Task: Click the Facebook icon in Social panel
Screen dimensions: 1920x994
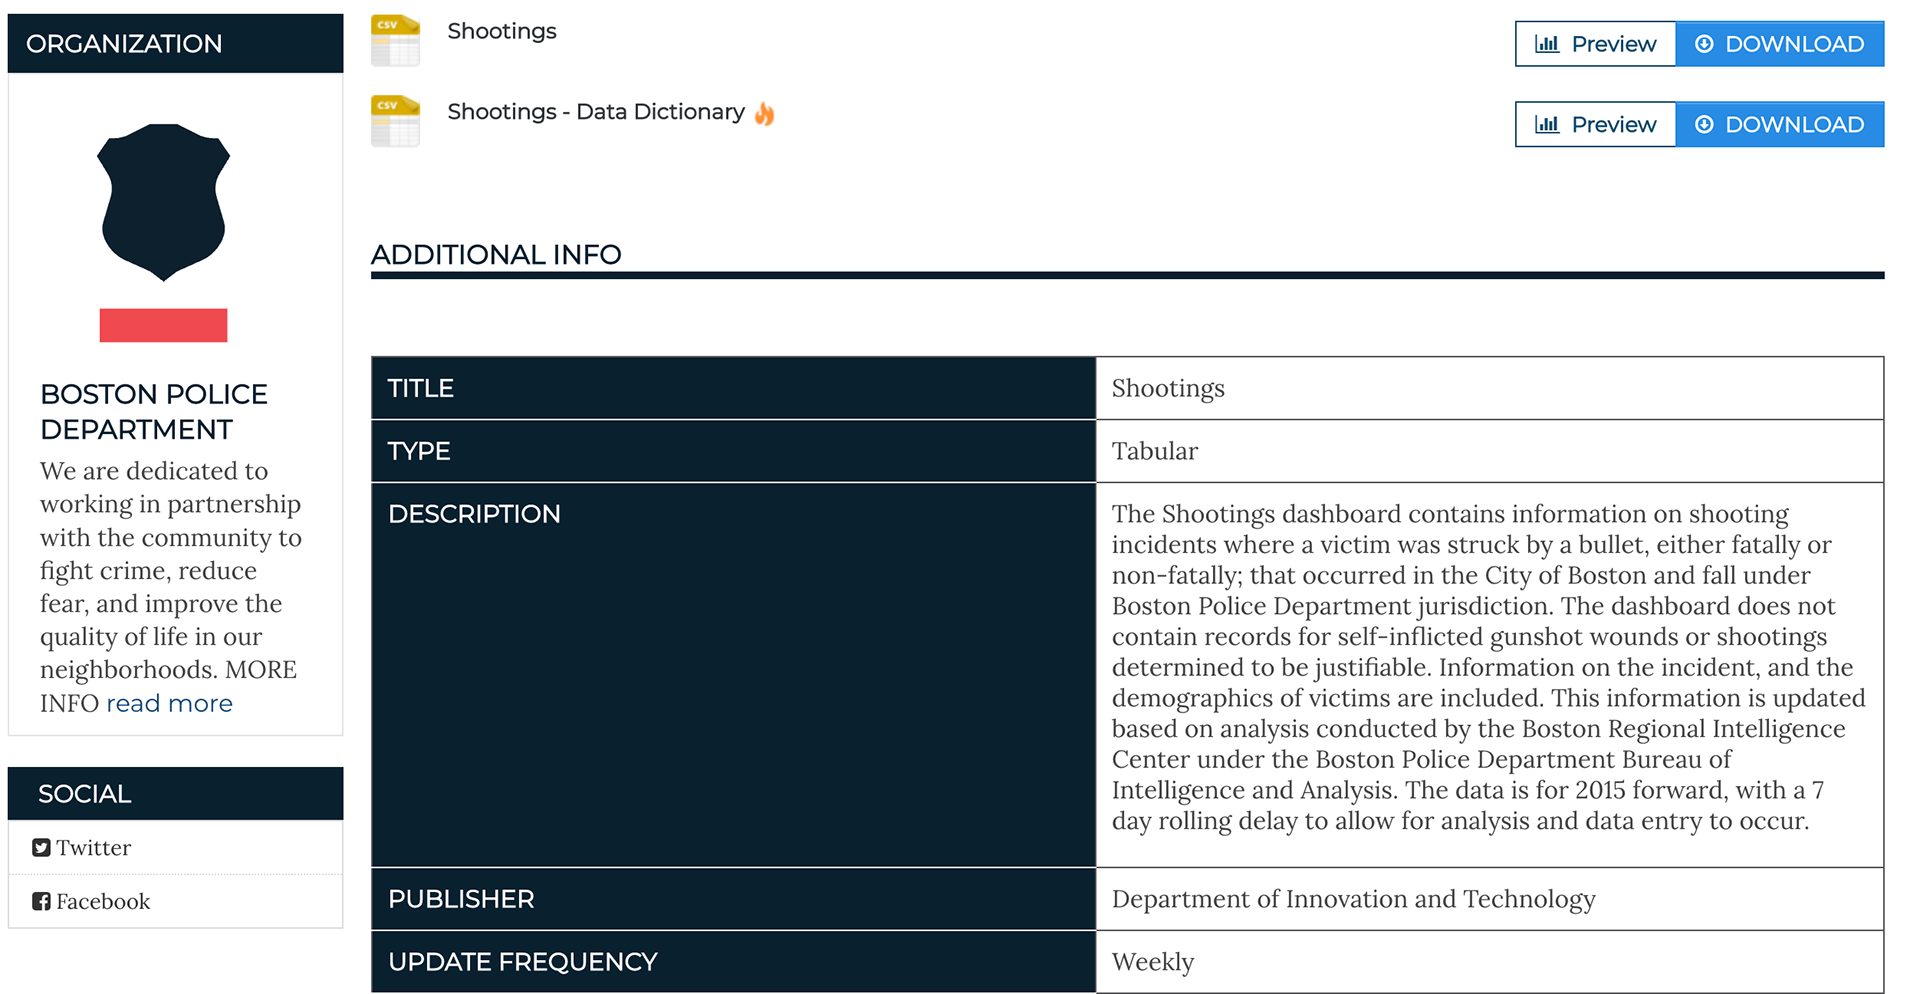Action: click(x=41, y=902)
